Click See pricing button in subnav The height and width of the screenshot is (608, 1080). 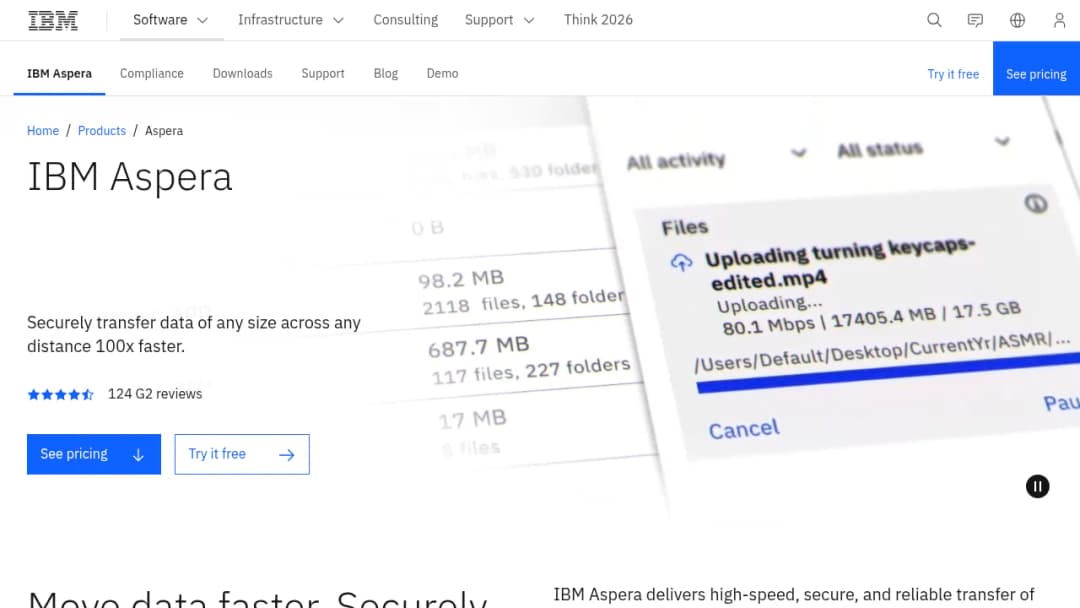point(1036,69)
